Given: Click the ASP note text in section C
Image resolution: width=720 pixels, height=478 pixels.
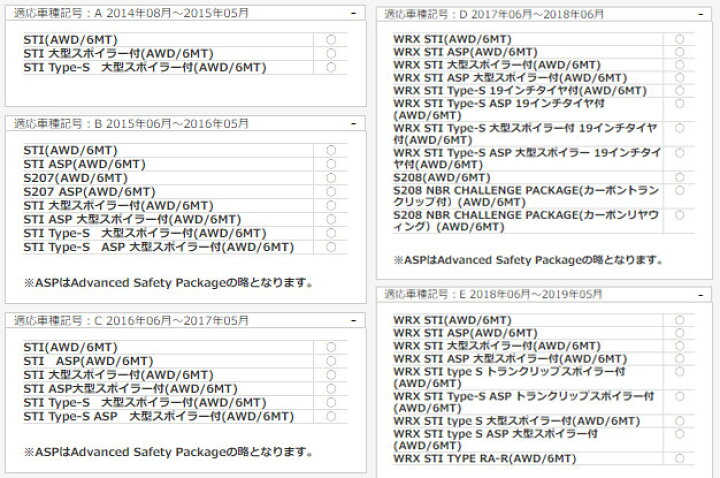Looking at the screenshot, I should (x=169, y=452).
